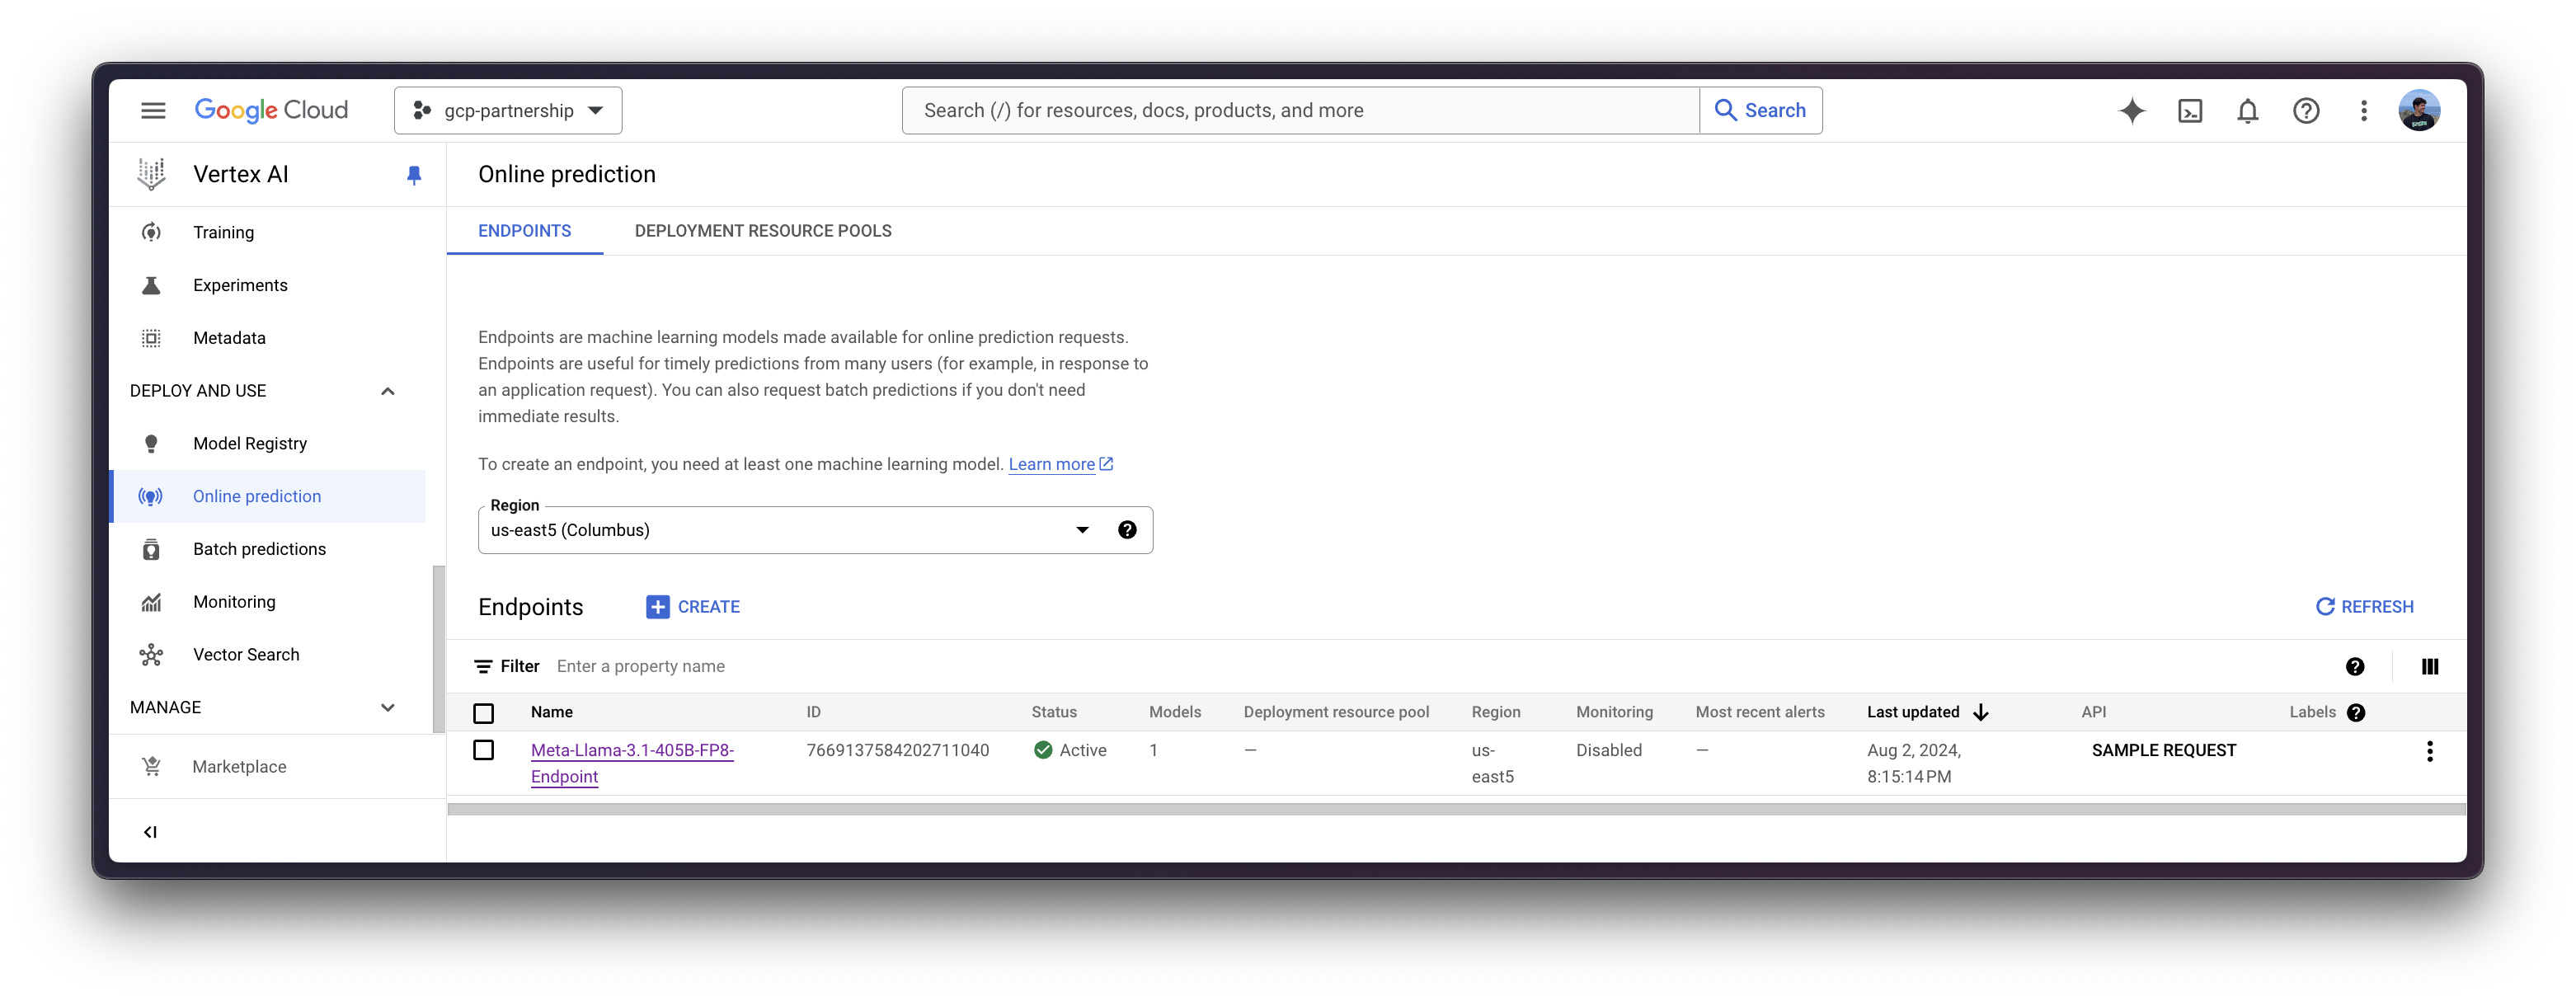Click the three-dot overflow menu for endpoint
Screen dimensions: 2576x1001
[2430, 751]
